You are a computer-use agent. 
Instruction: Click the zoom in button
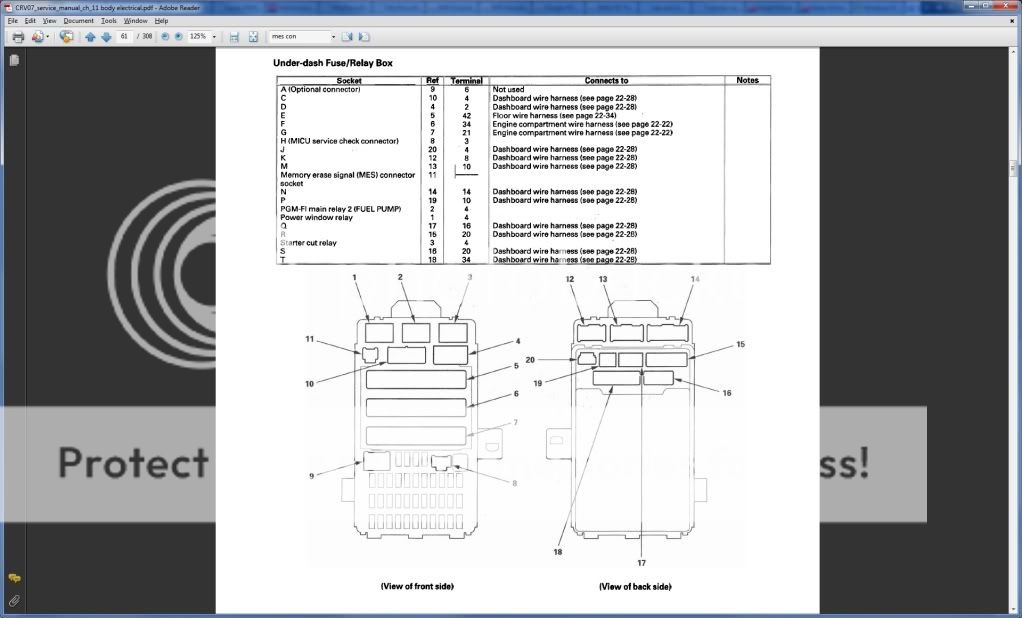[x=179, y=37]
